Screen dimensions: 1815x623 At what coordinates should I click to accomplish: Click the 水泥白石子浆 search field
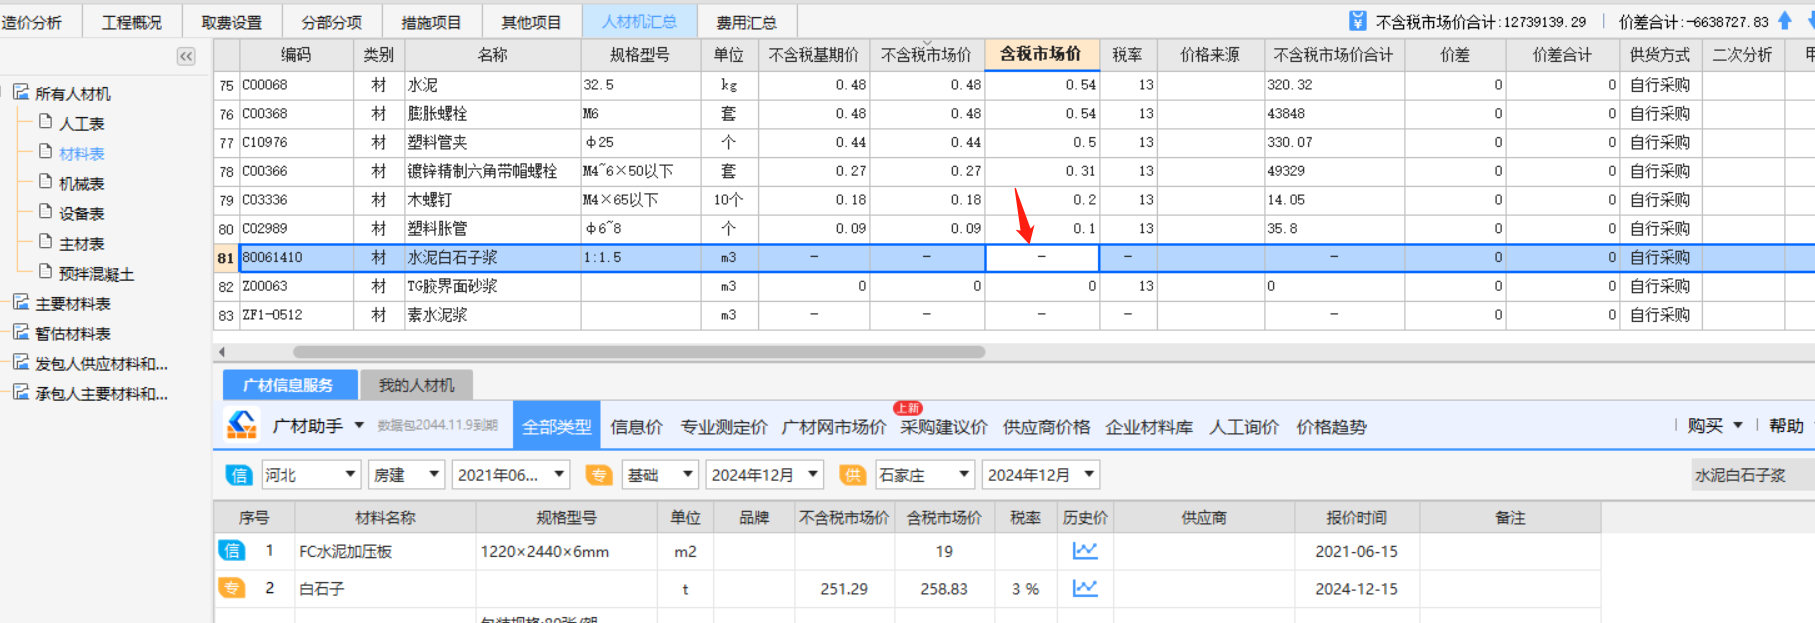(x=1753, y=475)
